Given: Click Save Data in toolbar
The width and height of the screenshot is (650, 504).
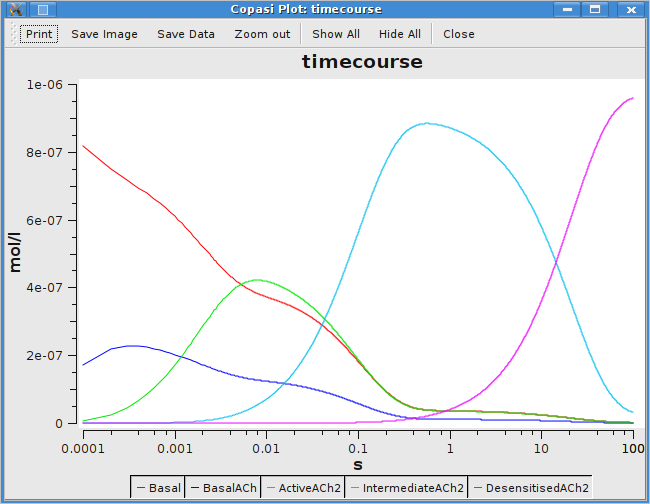Looking at the screenshot, I should [186, 34].
